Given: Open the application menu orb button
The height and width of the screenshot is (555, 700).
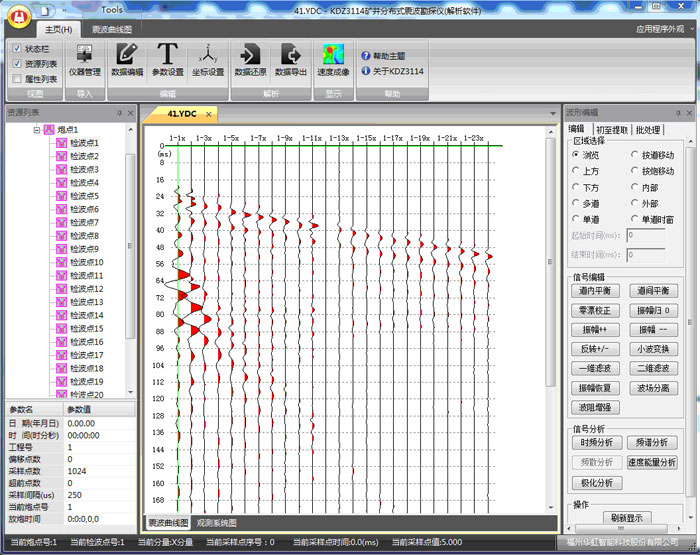Looking at the screenshot, I should pyautogui.click(x=20, y=18).
